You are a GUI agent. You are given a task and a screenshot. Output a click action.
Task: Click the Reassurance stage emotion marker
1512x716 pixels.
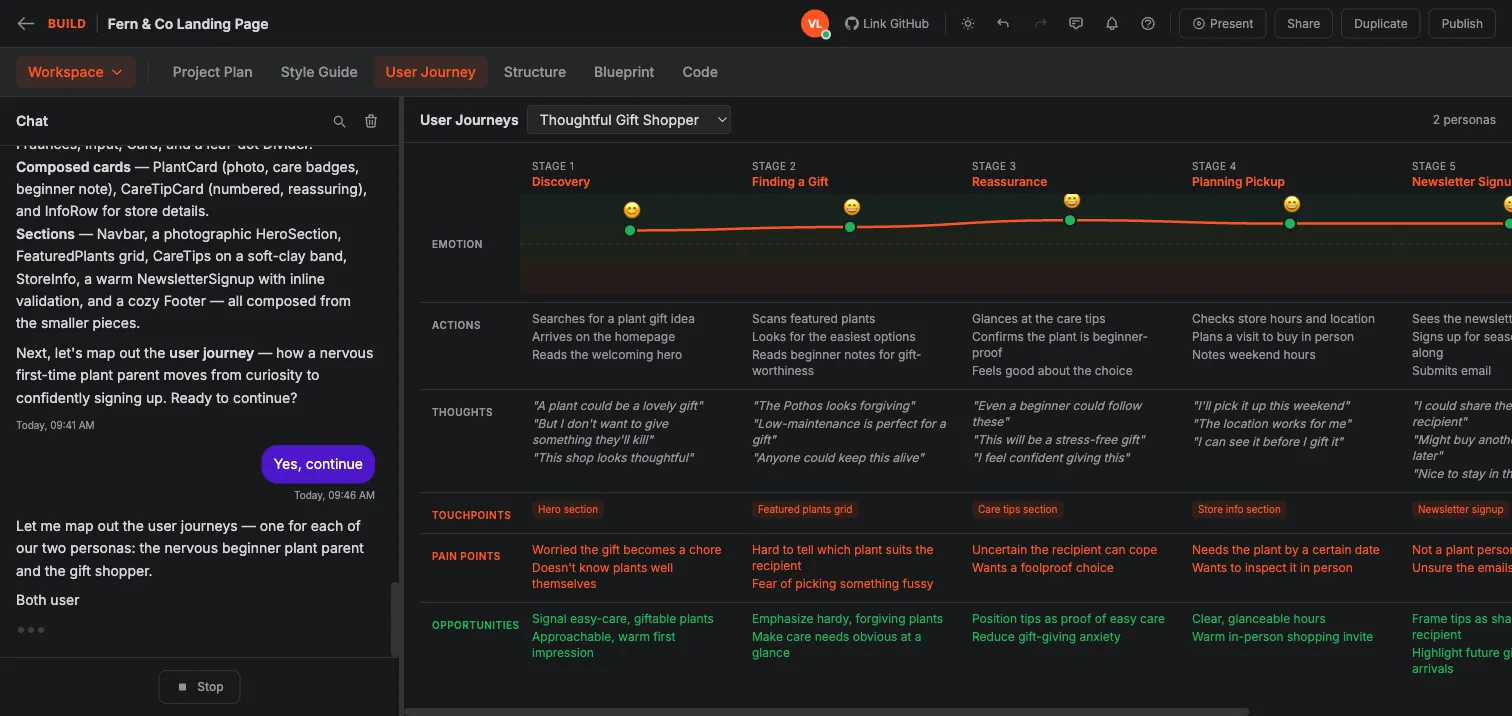tap(1070, 220)
